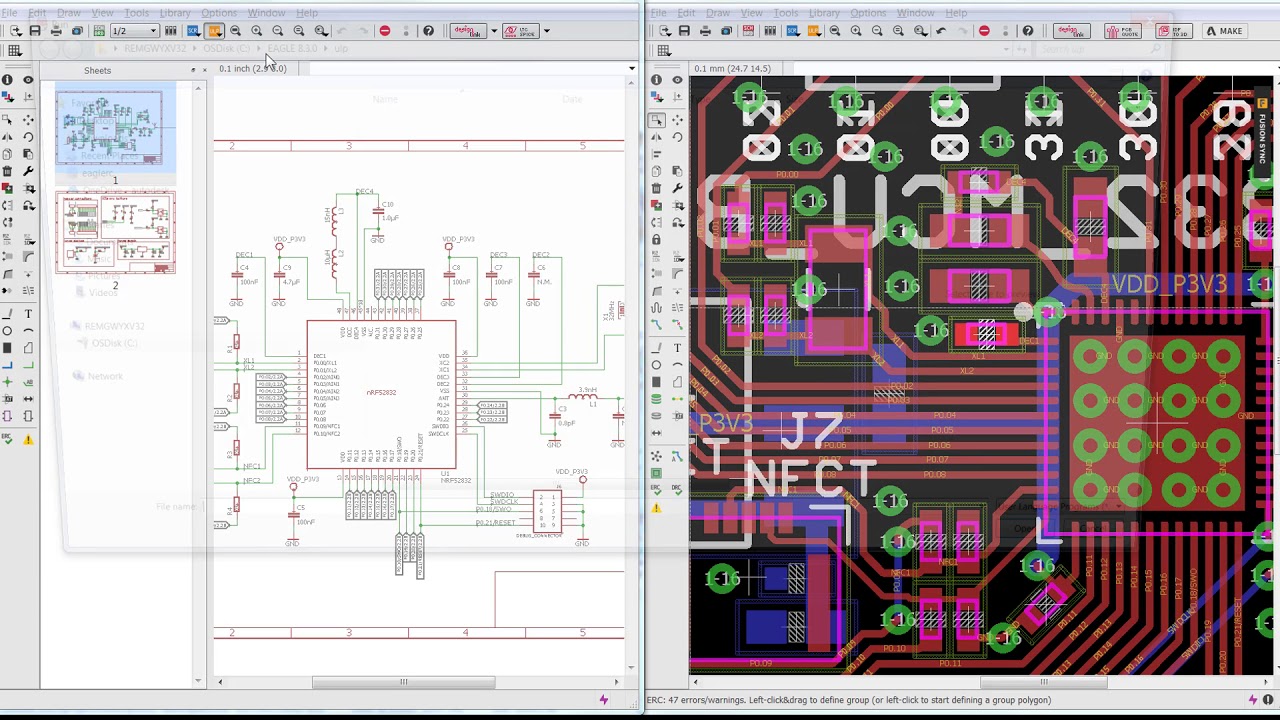
Task: Click the Undo arrow in board editor toolbar
Action: 941,31
